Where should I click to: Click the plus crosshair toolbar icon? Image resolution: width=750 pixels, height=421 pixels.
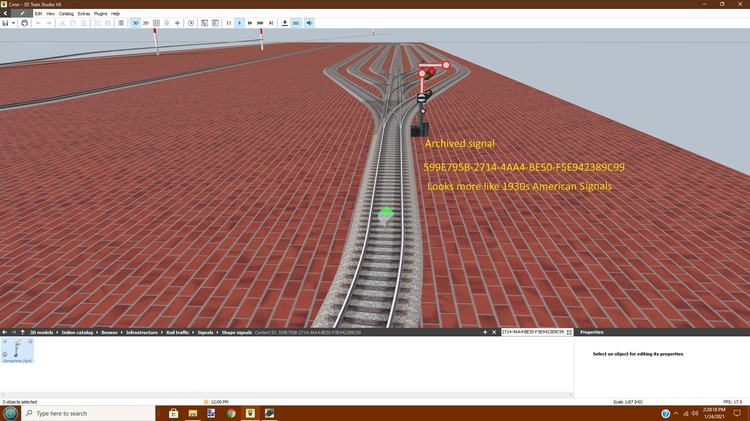177,23
